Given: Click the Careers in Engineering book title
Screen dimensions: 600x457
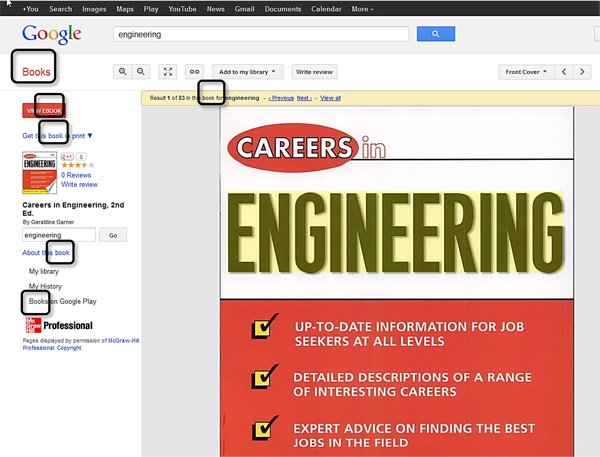Looking at the screenshot, I should pos(73,209).
